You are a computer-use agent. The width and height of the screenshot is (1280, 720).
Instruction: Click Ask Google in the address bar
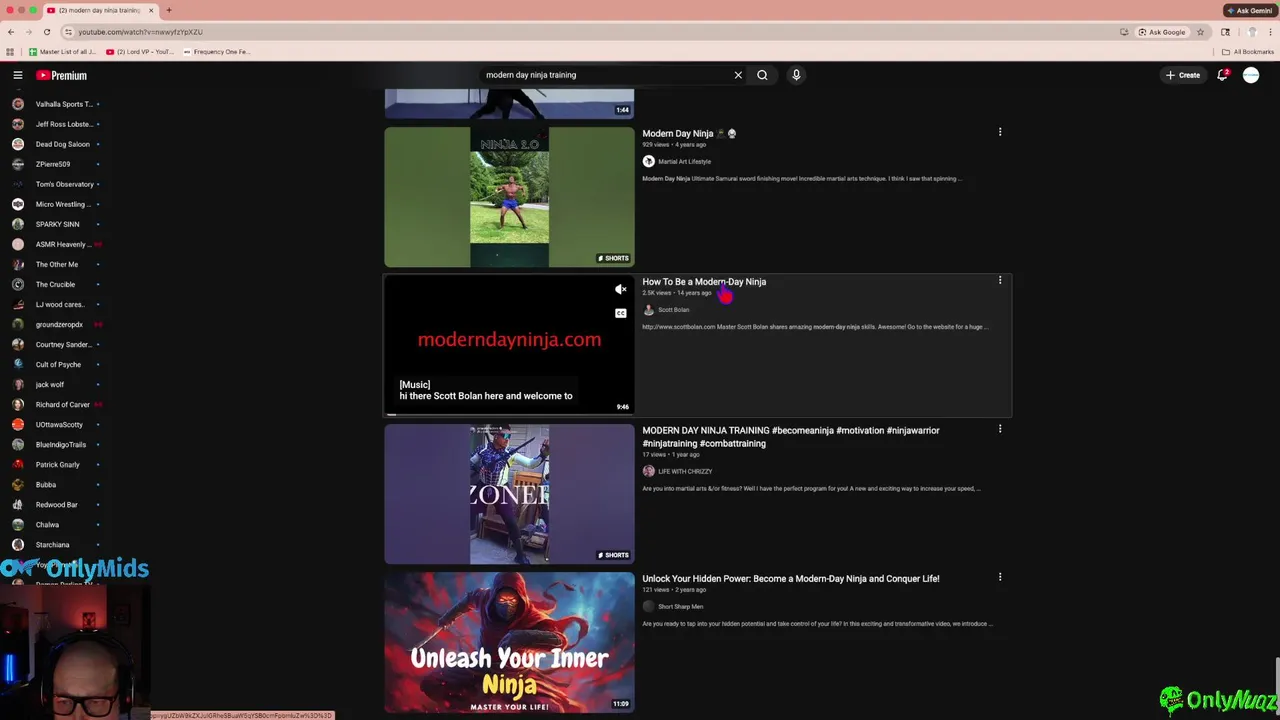(x=1161, y=32)
